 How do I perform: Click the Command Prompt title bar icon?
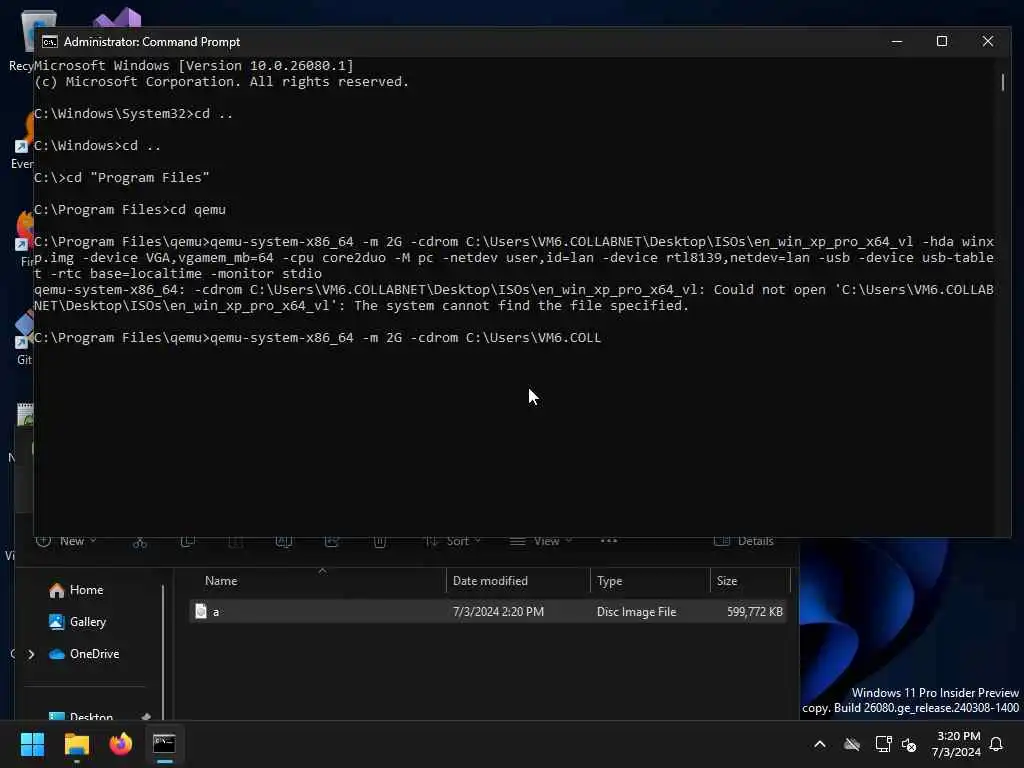(x=50, y=42)
